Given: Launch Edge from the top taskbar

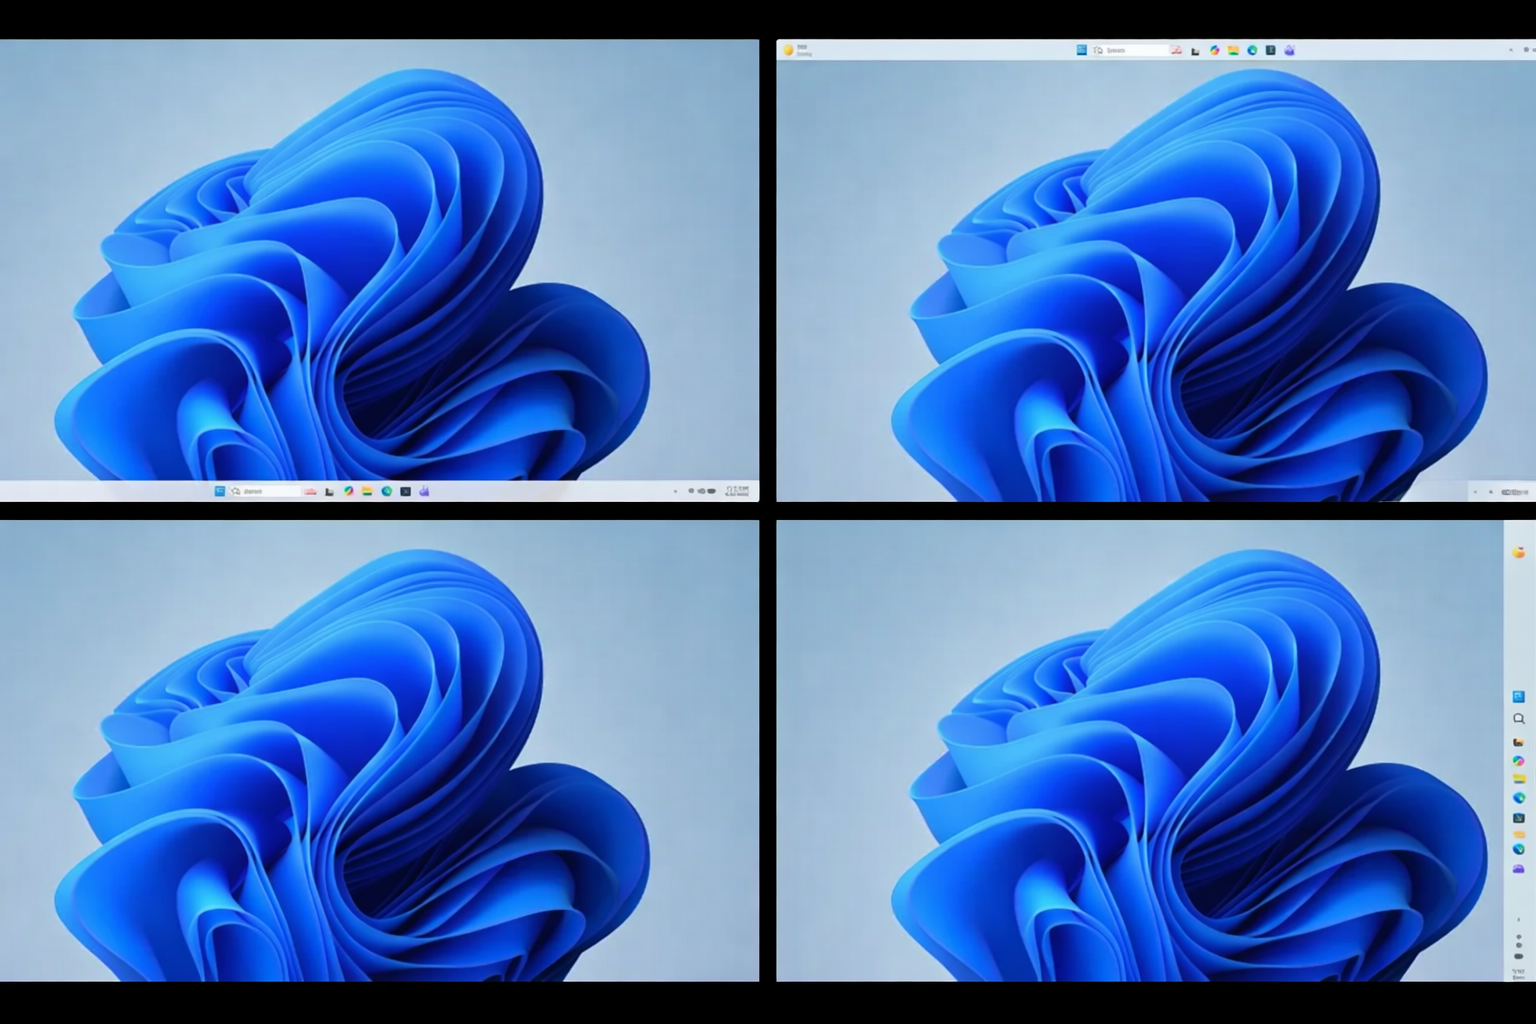Looking at the screenshot, I should pos(1252,50).
